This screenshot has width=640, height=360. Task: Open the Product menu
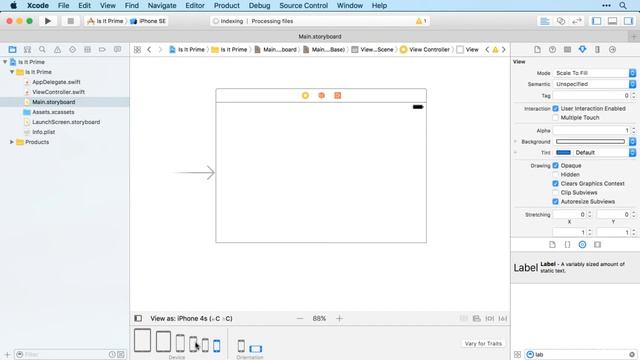point(227,5)
